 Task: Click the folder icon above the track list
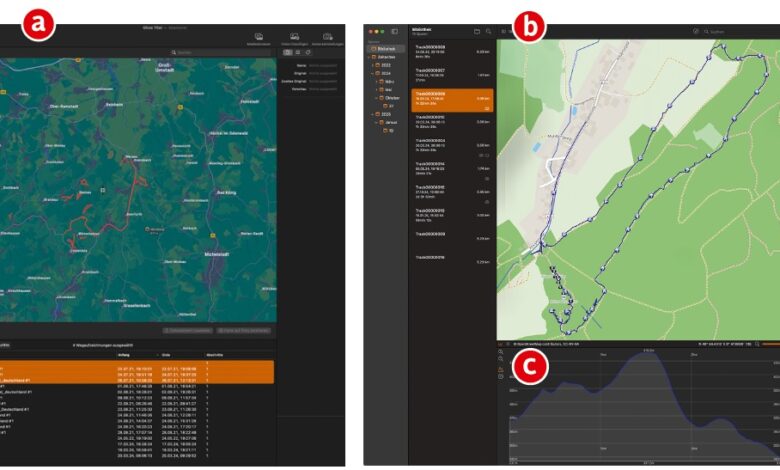[x=477, y=31]
